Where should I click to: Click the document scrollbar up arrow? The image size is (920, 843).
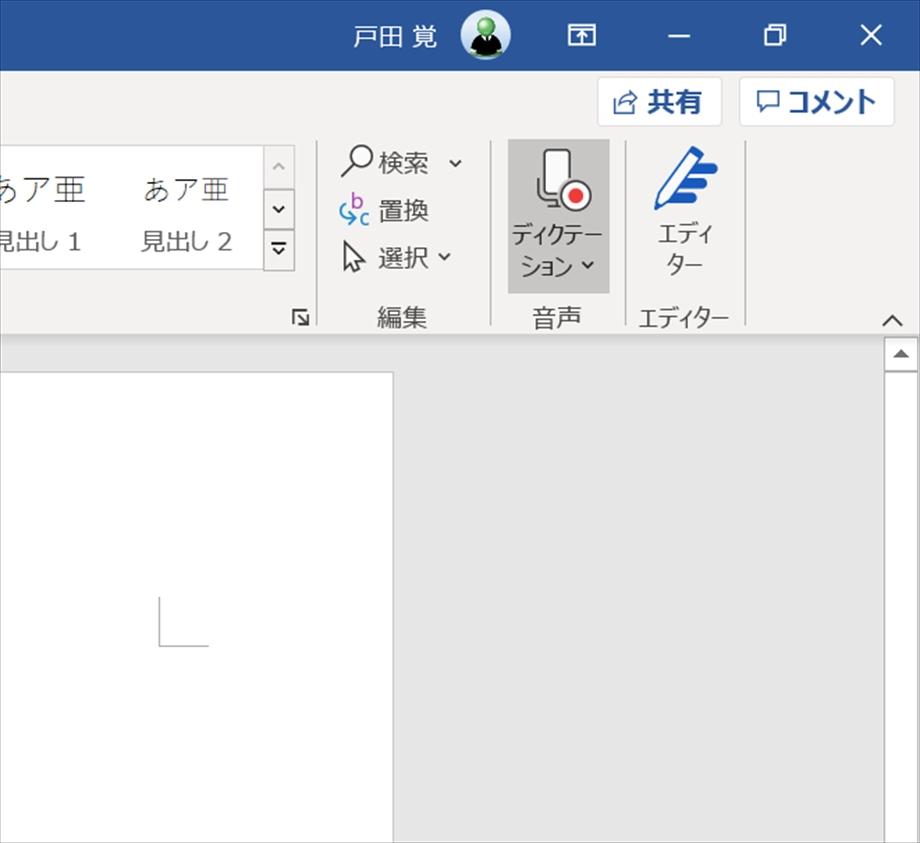pyautogui.click(x=901, y=352)
